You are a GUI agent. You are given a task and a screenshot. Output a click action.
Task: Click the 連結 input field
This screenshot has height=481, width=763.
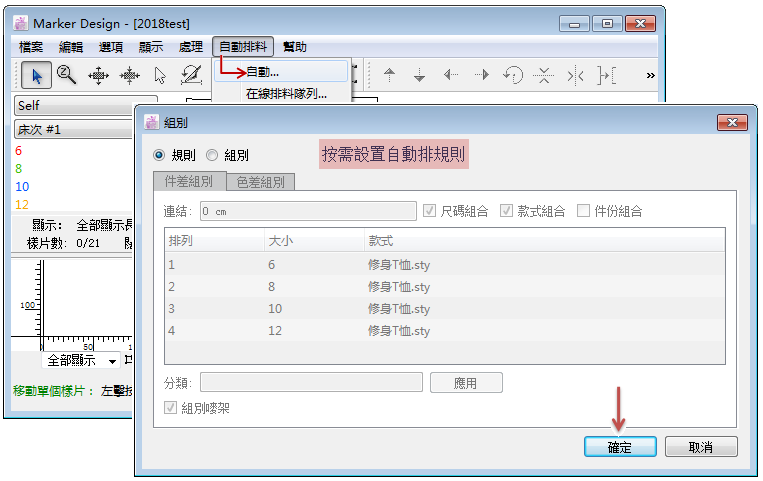tap(306, 211)
